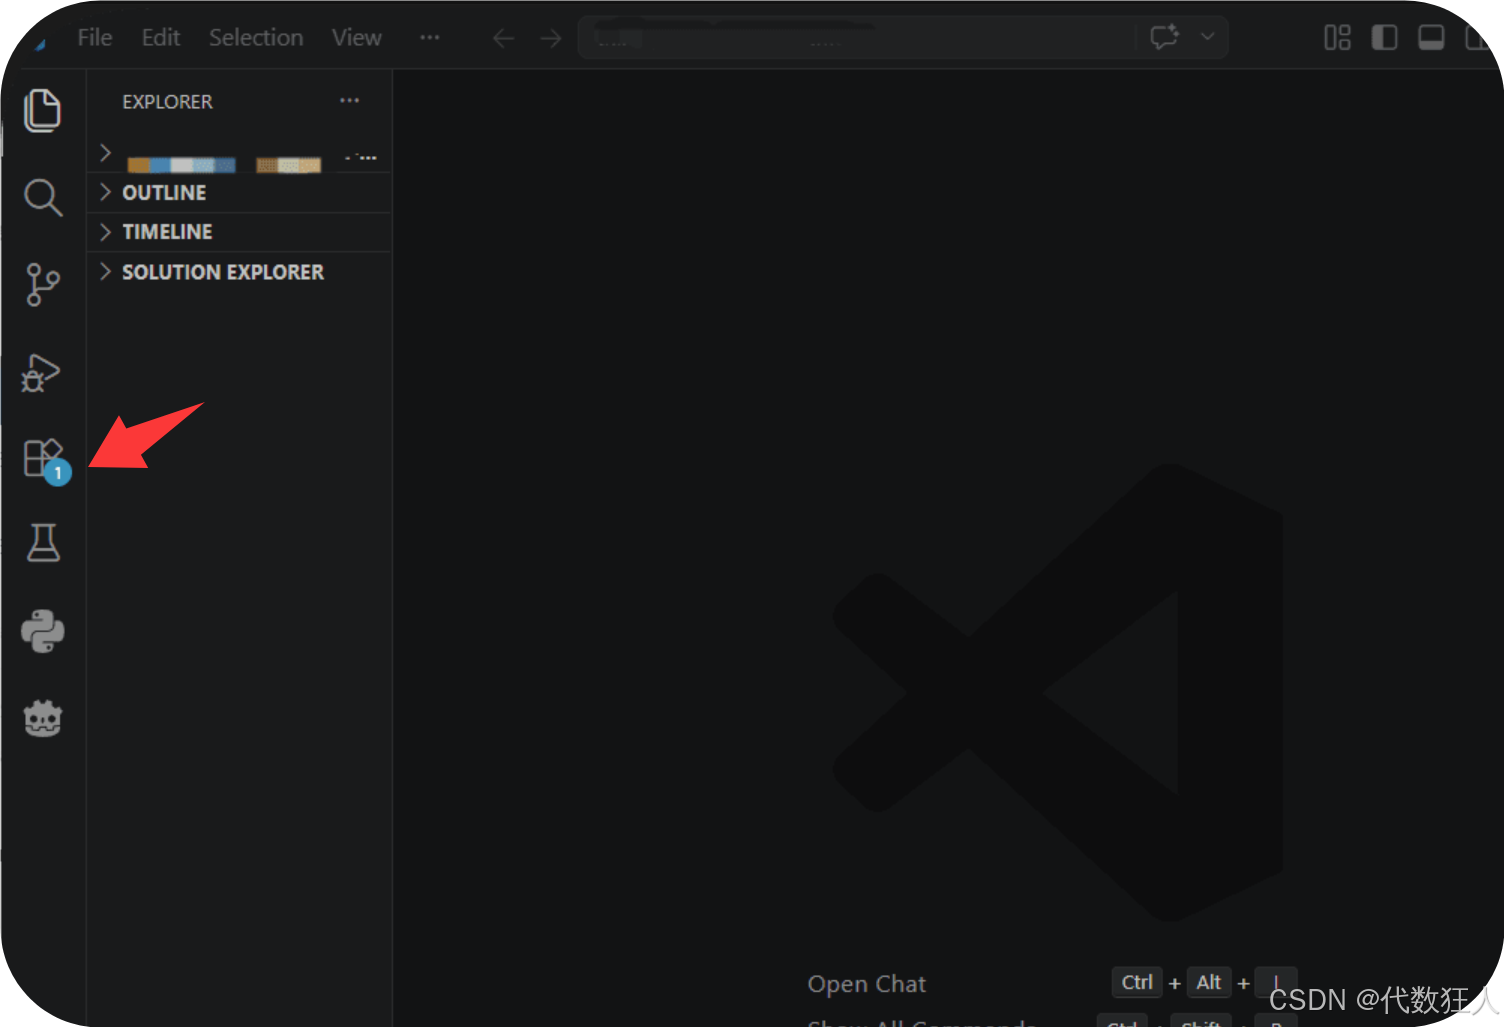Open Explorer views and more actions
Image resolution: width=1504 pixels, height=1027 pixels.
point(349,100)
